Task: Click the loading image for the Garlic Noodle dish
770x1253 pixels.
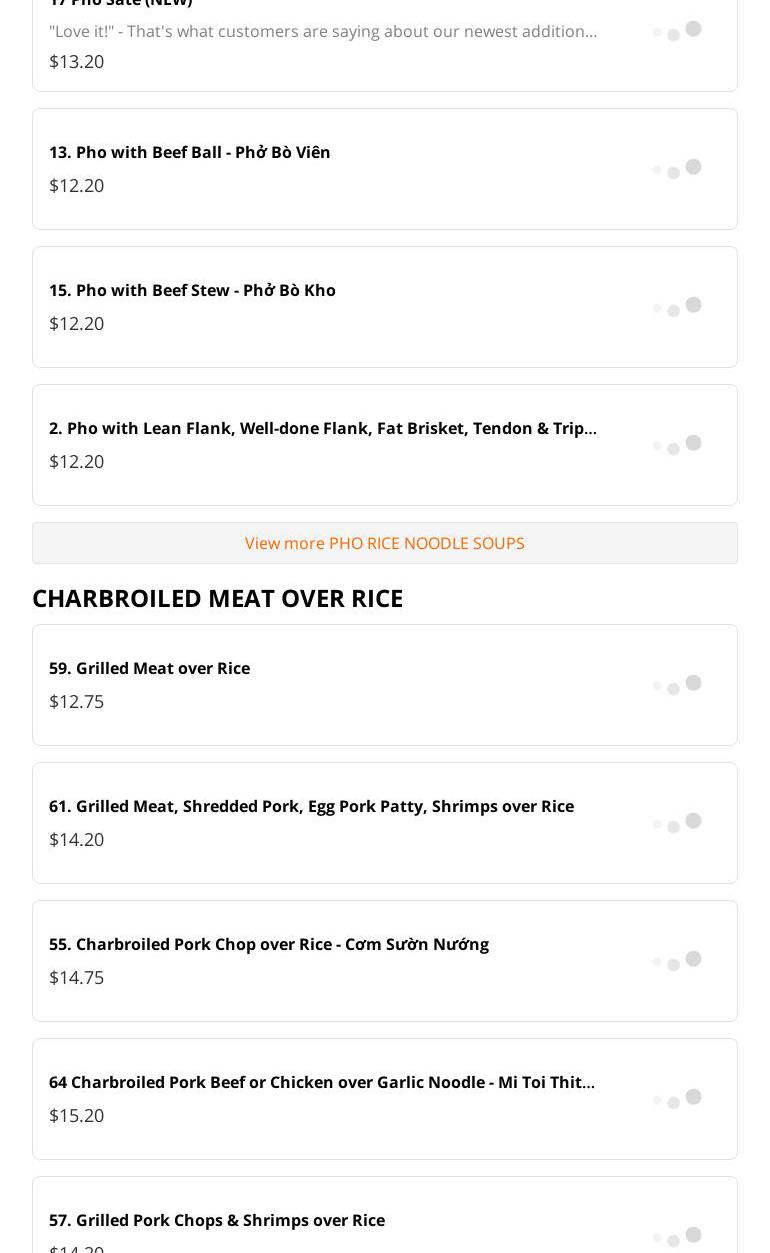Action: (677, 1099)
